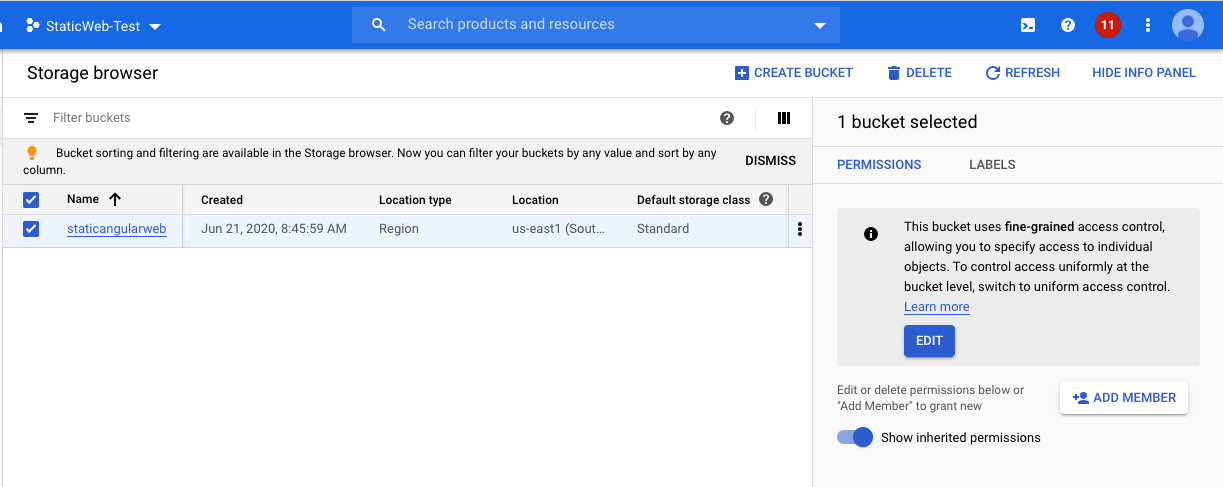Click the Filter buckets input field
This screenshot has width=1223, height=487.
(x=380, y=118)
